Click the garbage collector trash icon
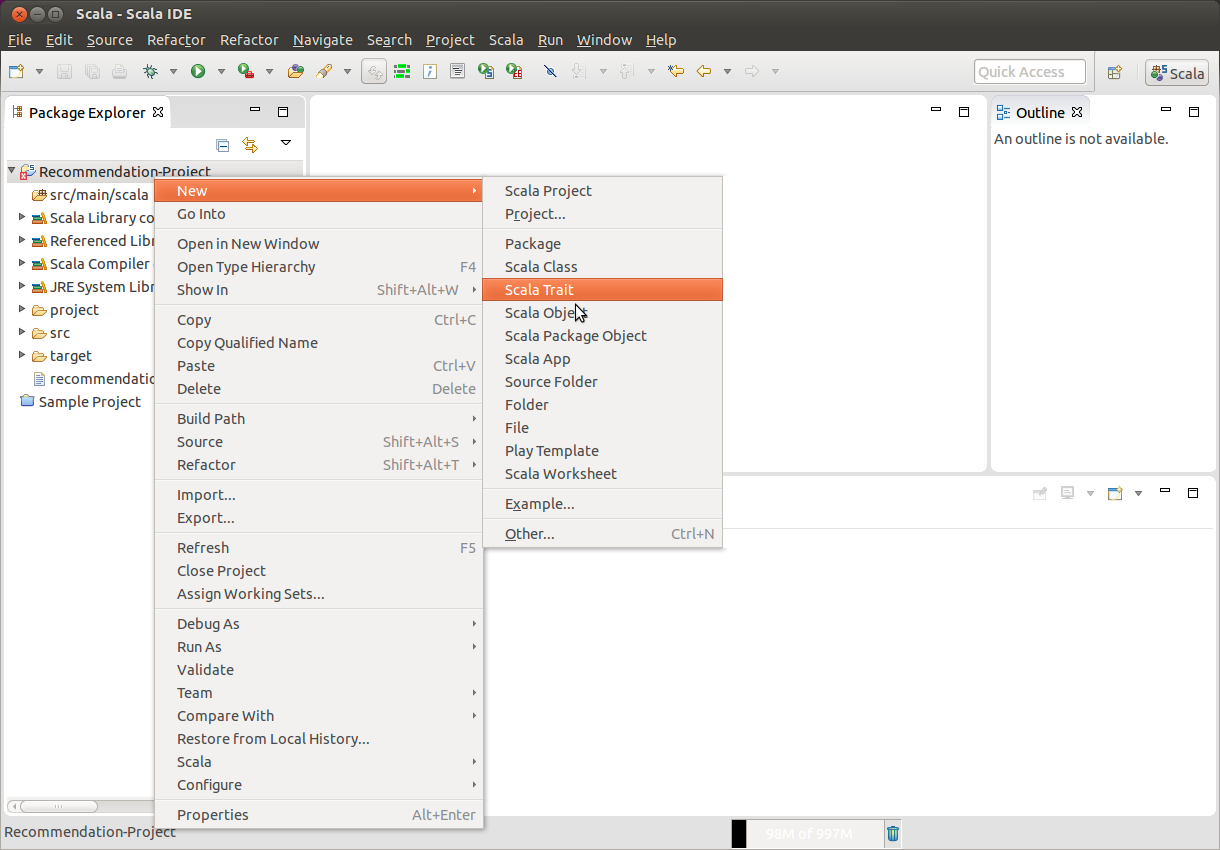1220x850 pixels. [x=893, y=833]
